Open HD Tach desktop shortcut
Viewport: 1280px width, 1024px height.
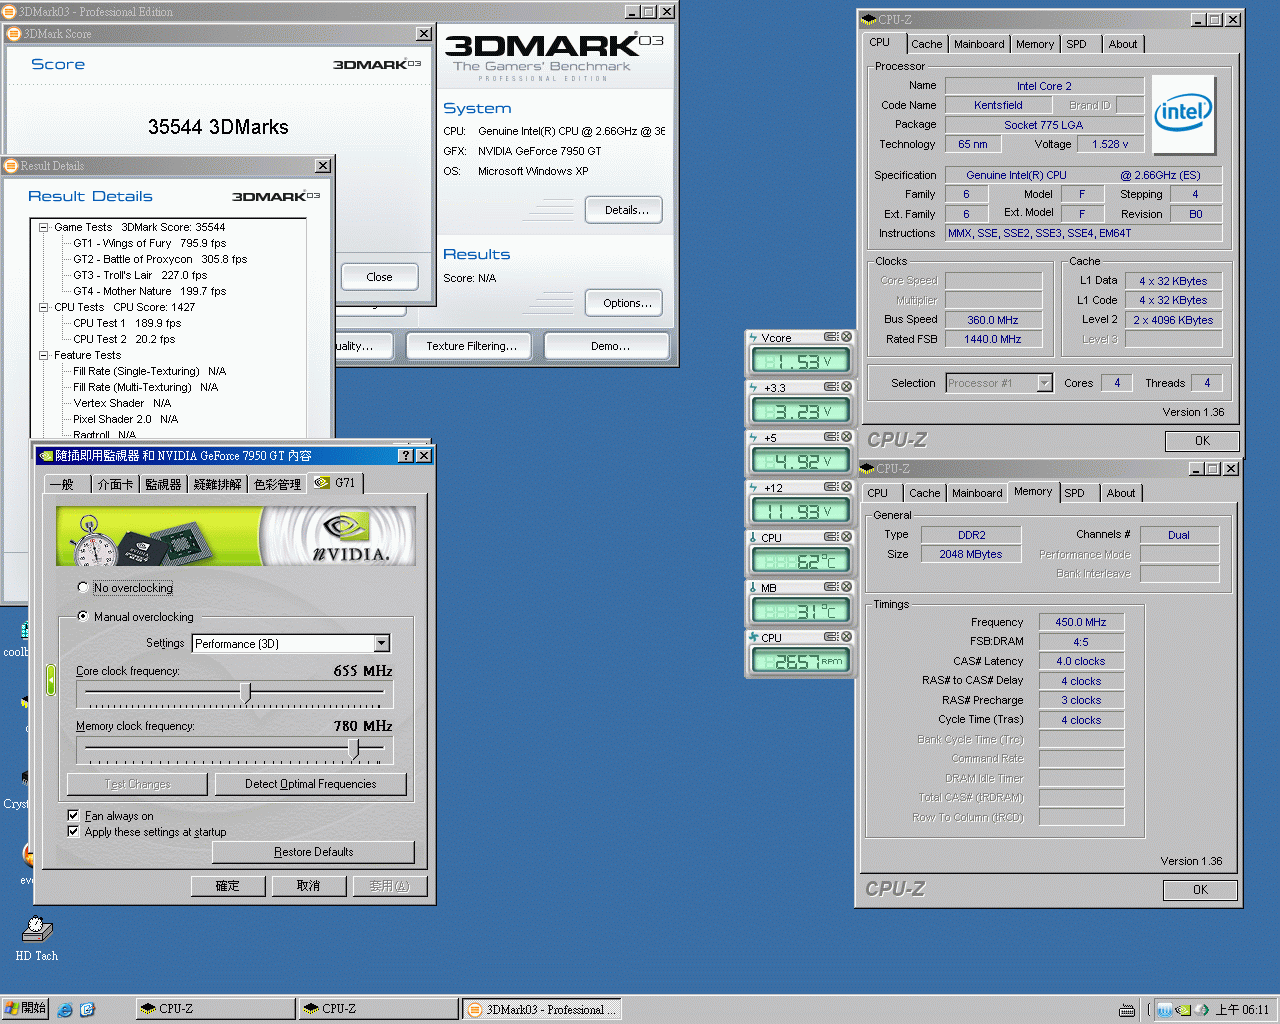tap(37, 939)
